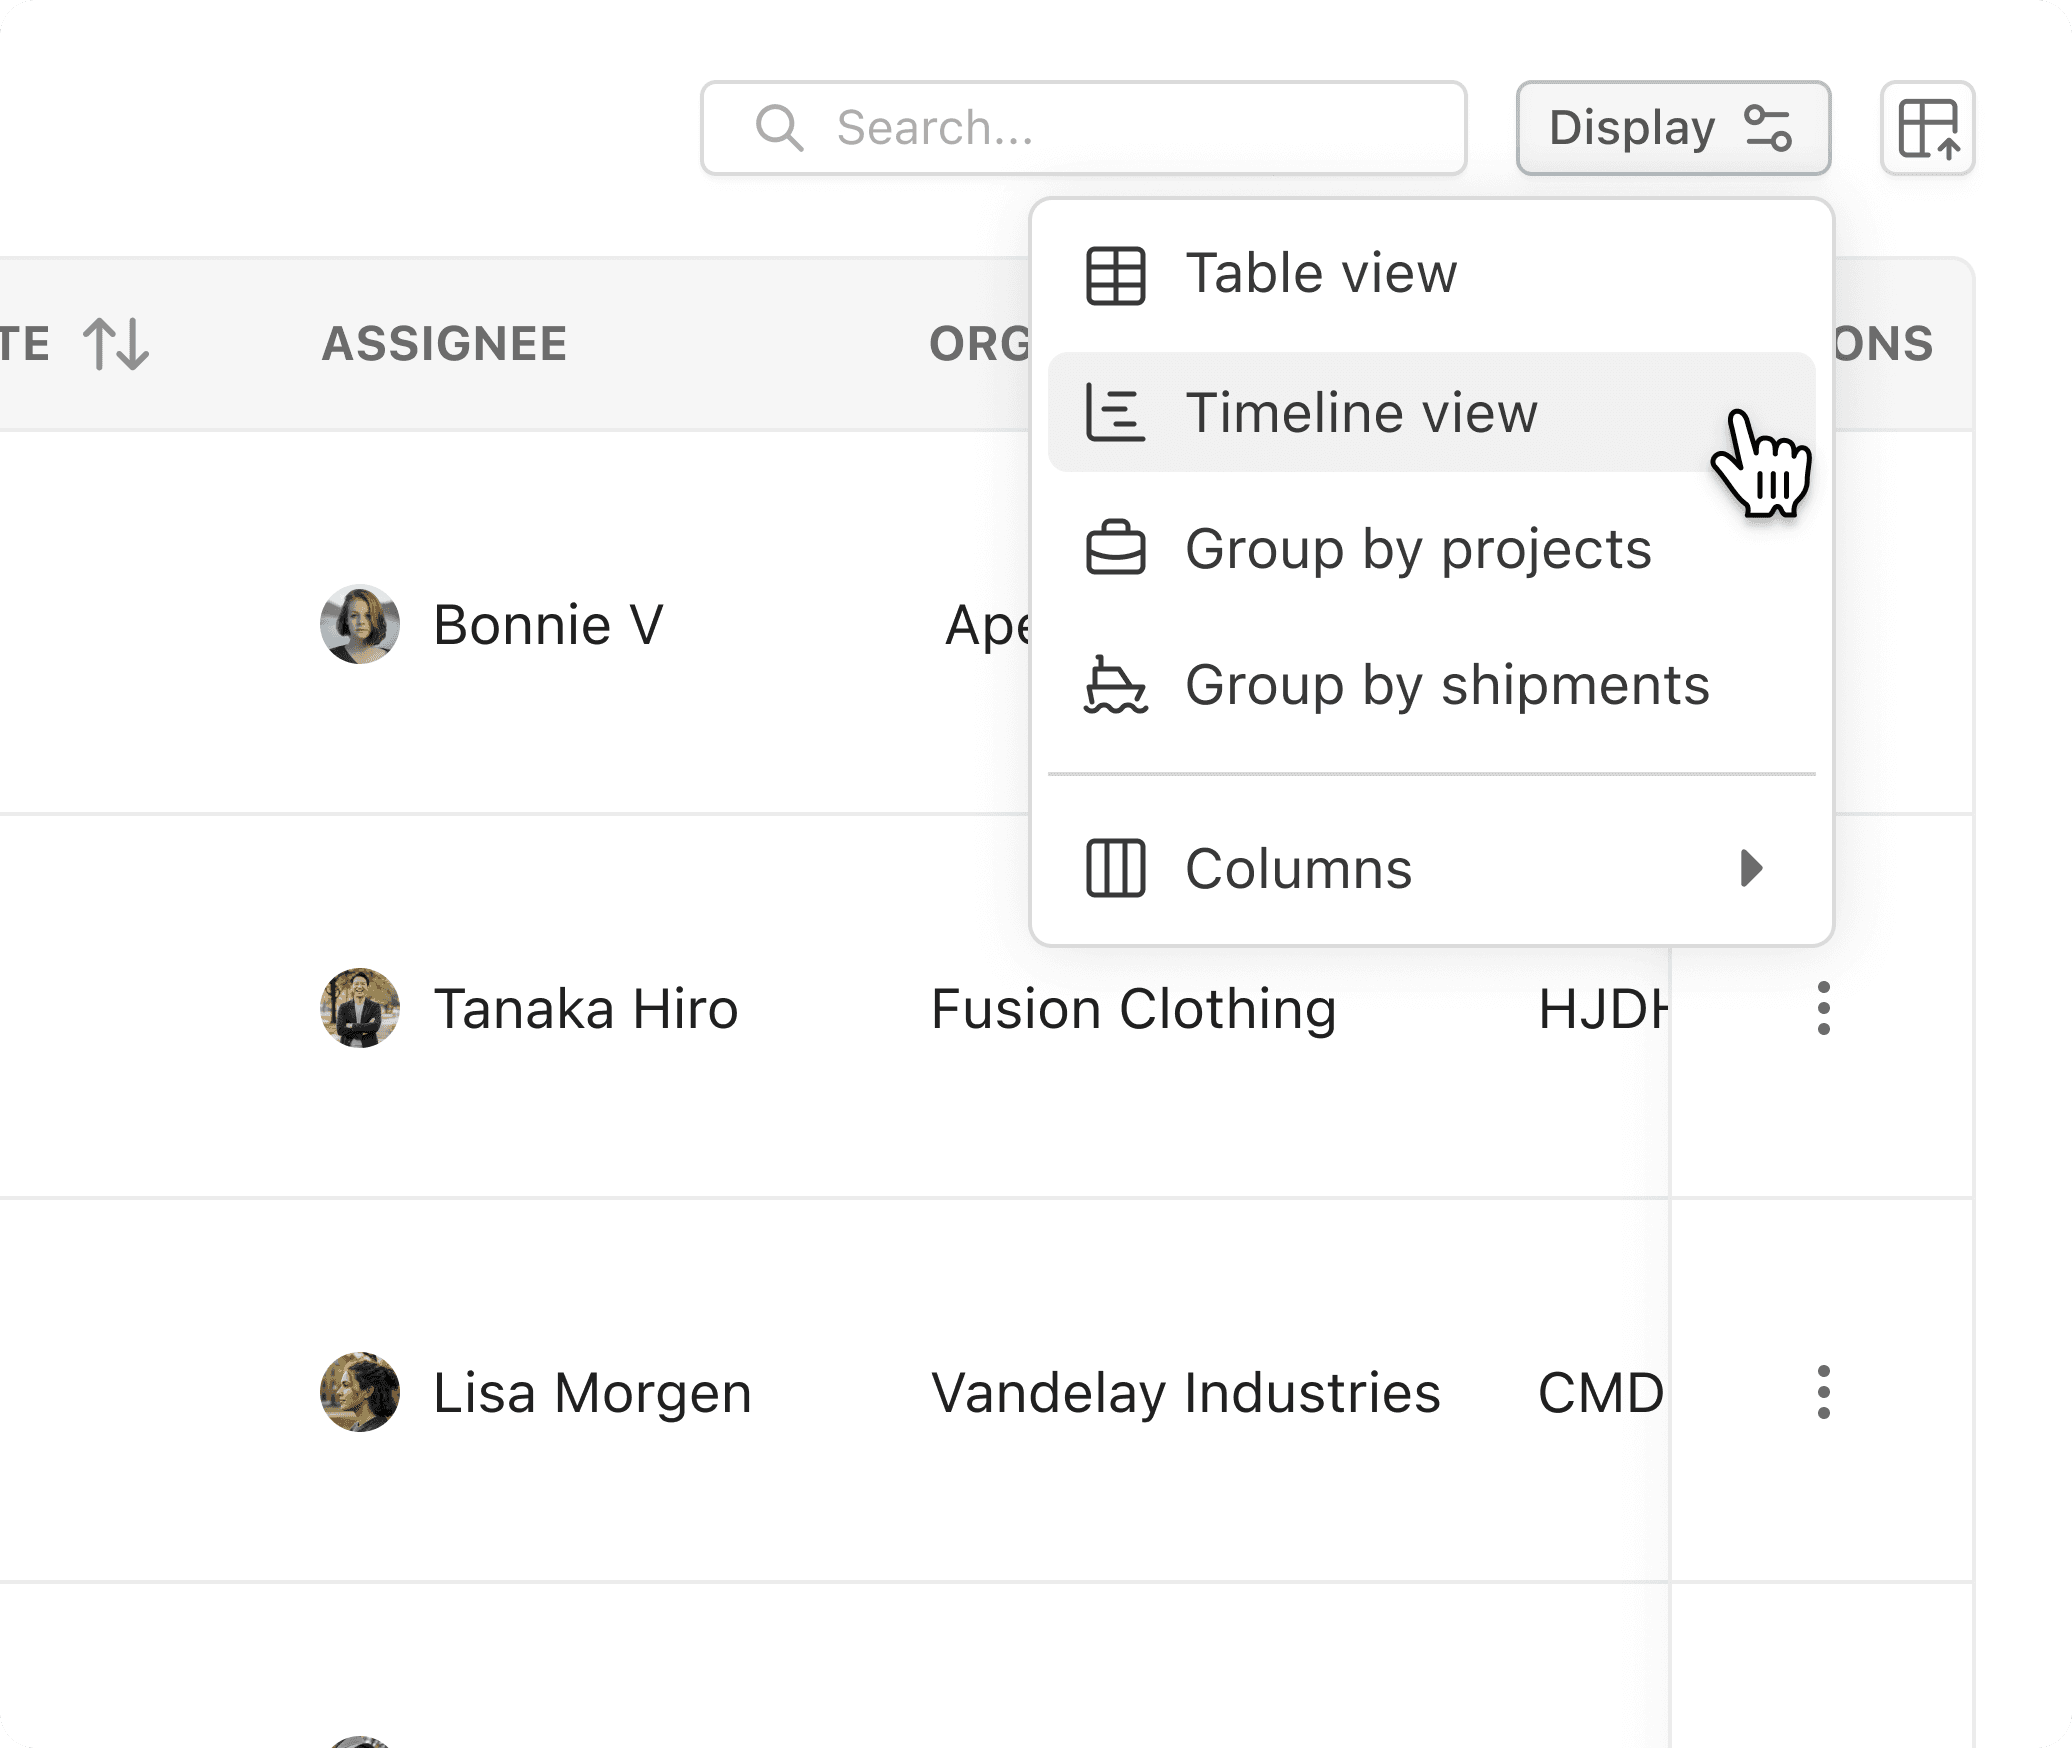Open the Display options dropdown
This screenshot has width=2072, height=1748.
(1672, 129)
